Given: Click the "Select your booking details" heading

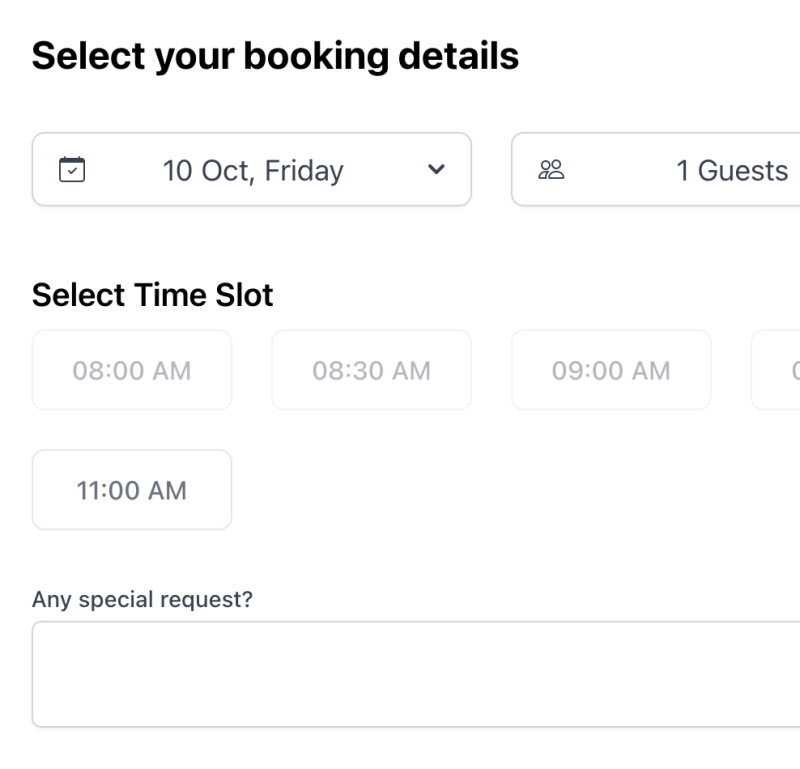Looking at the screenshot, I should coord(275,56).
